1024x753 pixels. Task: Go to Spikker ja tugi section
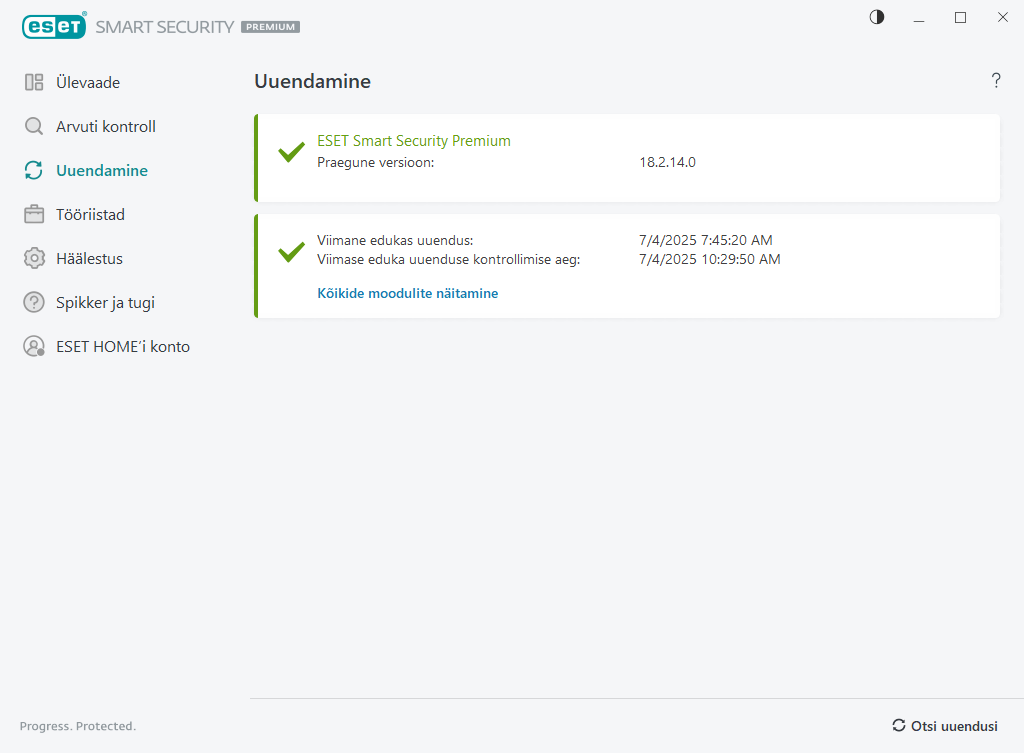105,303
